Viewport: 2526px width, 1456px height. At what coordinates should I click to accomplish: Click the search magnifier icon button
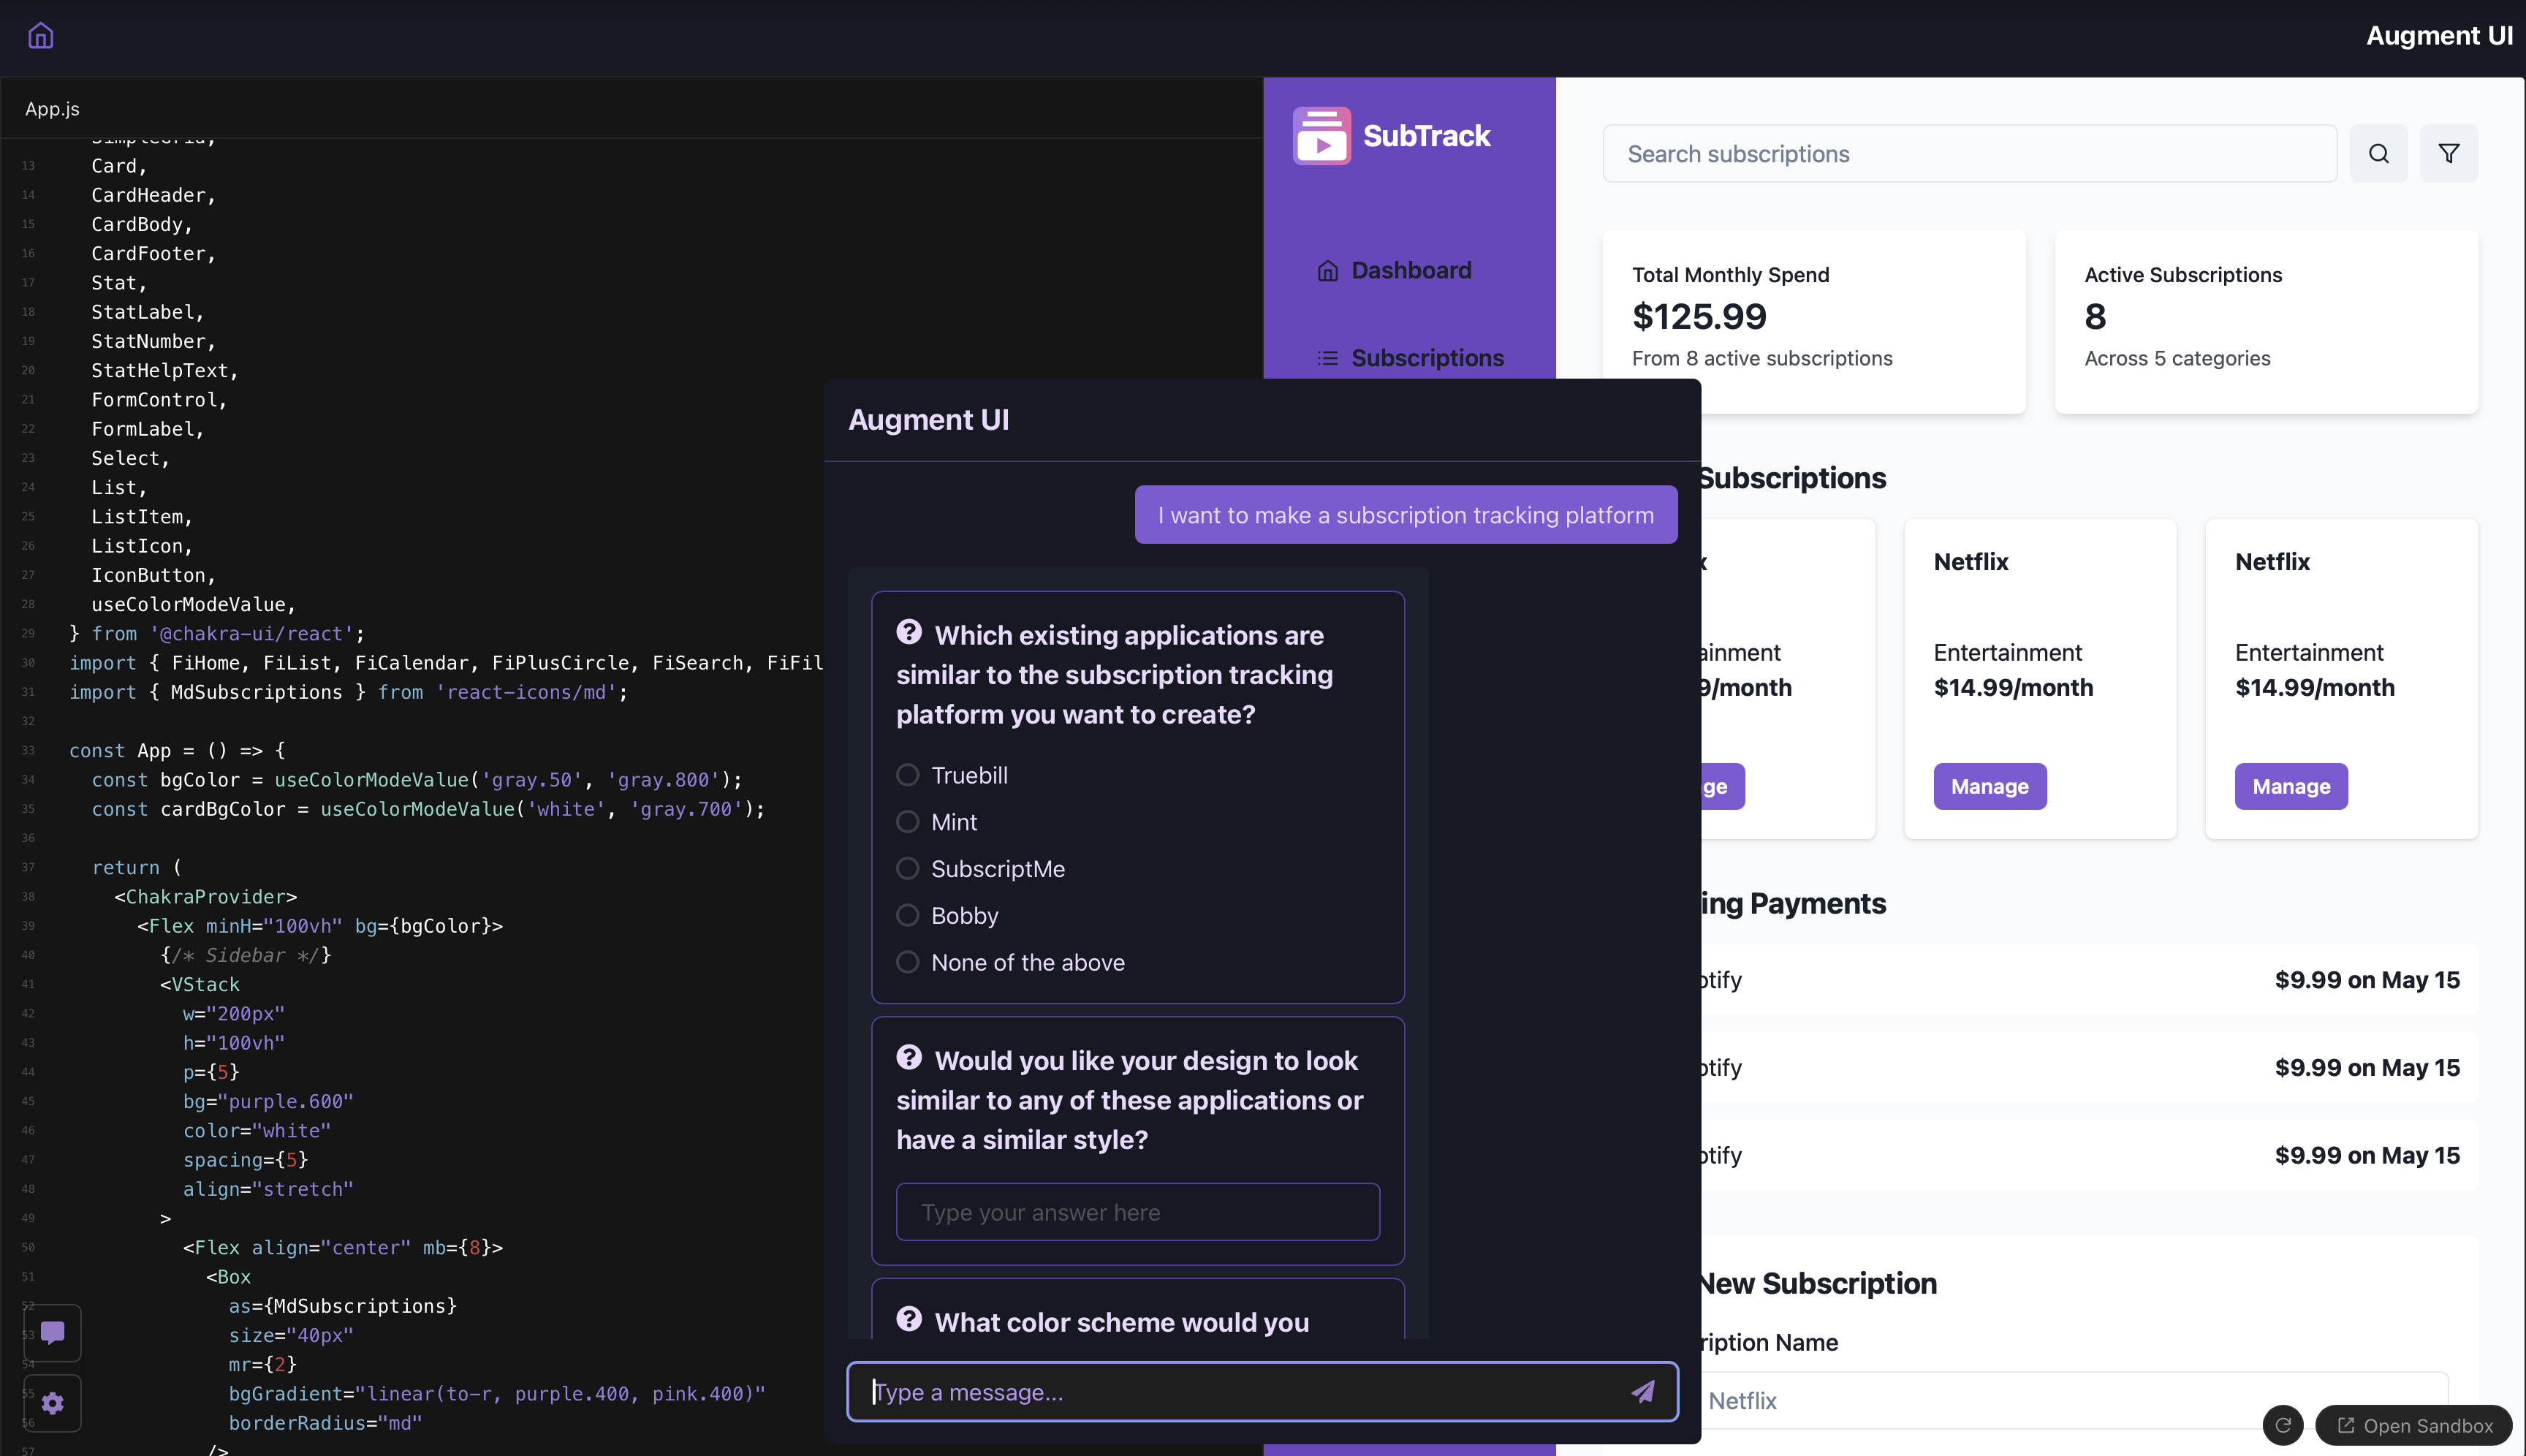click(x=2378, y=154)
